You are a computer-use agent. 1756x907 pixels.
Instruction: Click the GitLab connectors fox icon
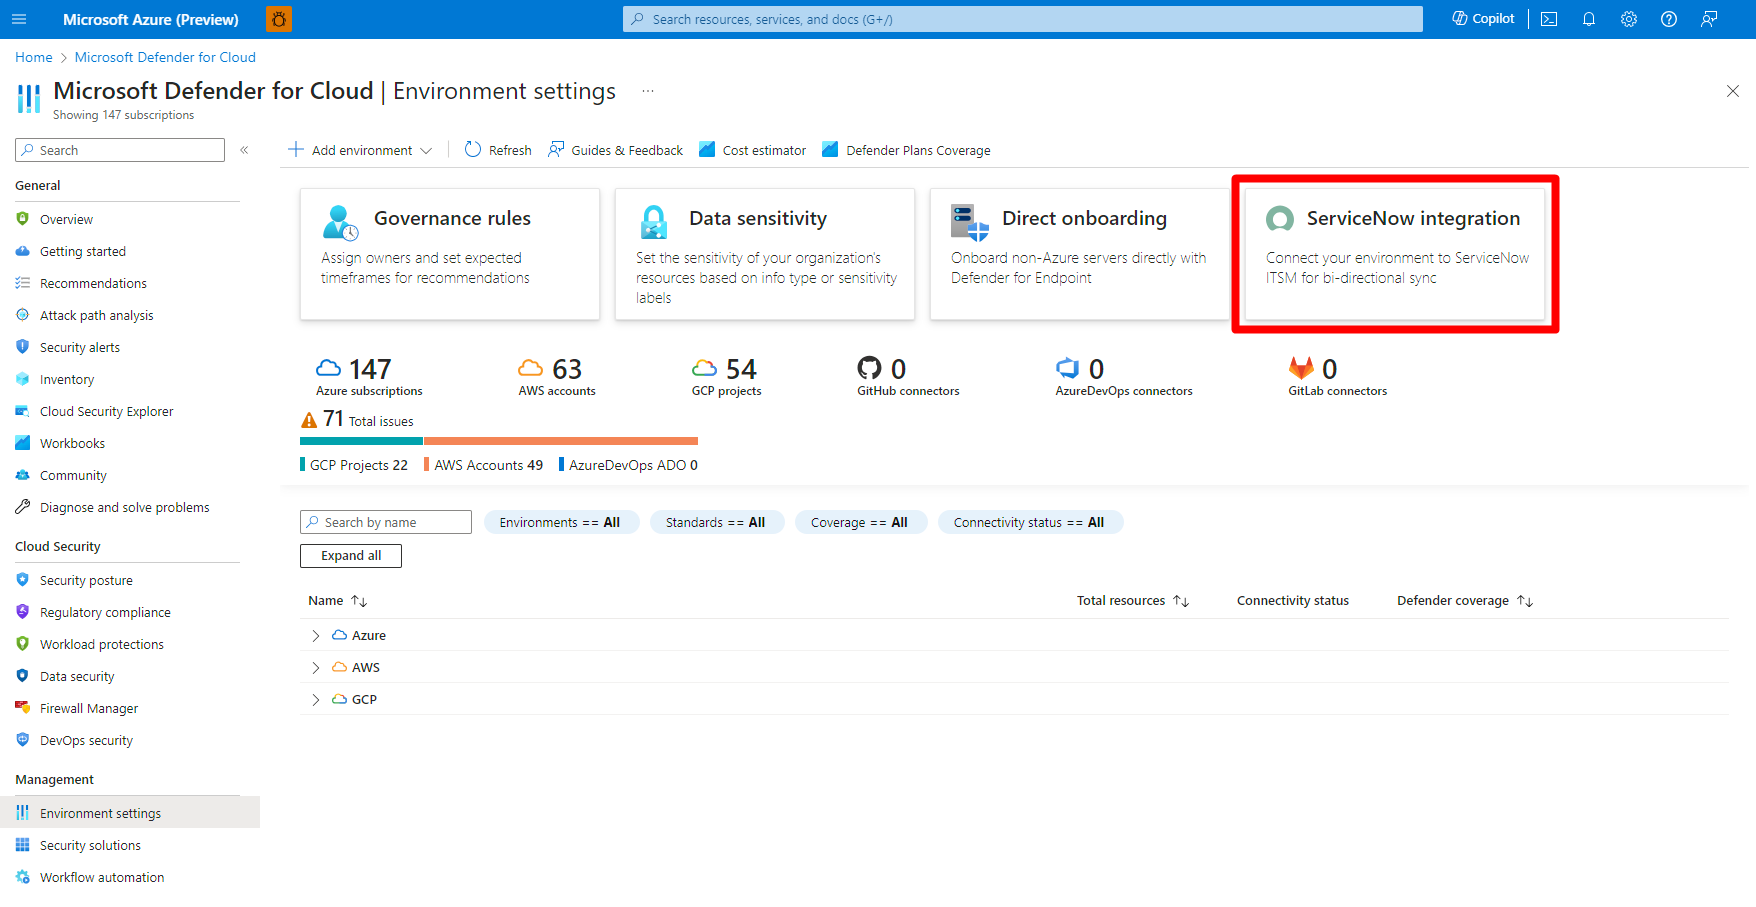pyautogui.click(x=1301, y=368)
